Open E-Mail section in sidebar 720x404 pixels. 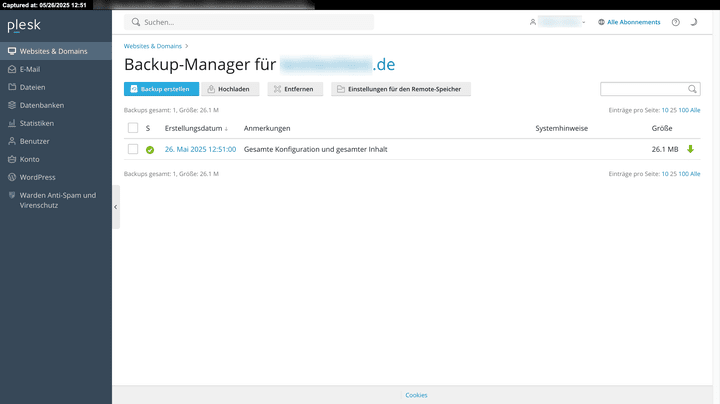[x=30, y=69]
